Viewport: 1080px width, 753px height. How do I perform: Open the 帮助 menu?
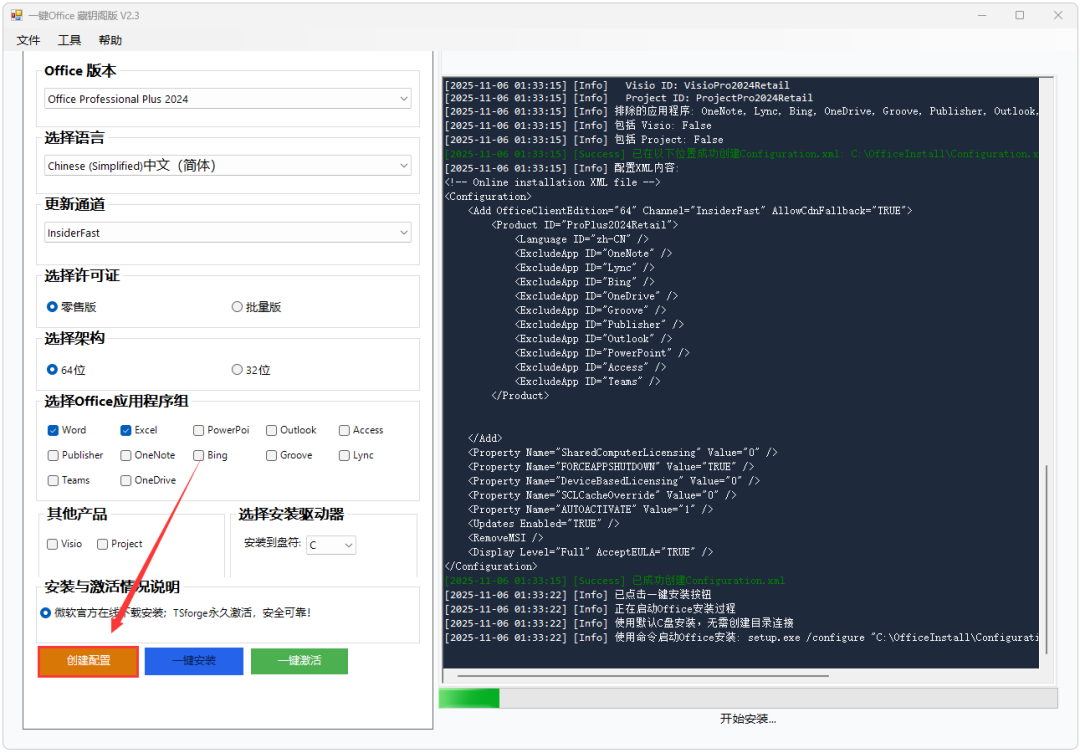coord(110,40)
